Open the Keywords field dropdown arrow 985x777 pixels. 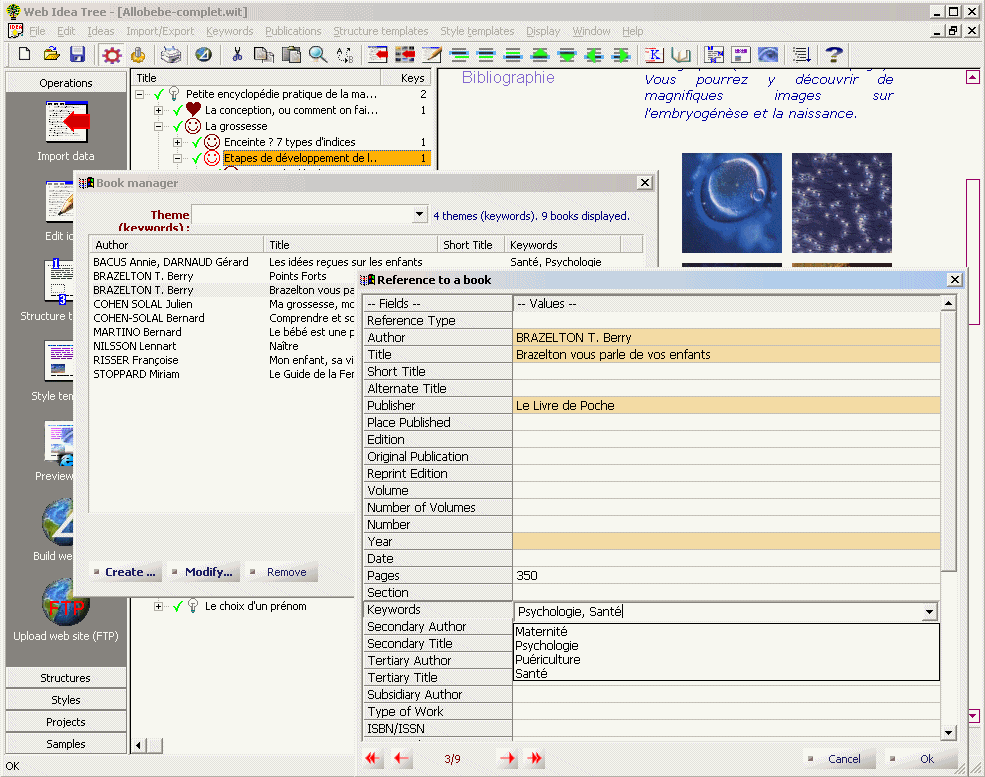click(929, 612)
